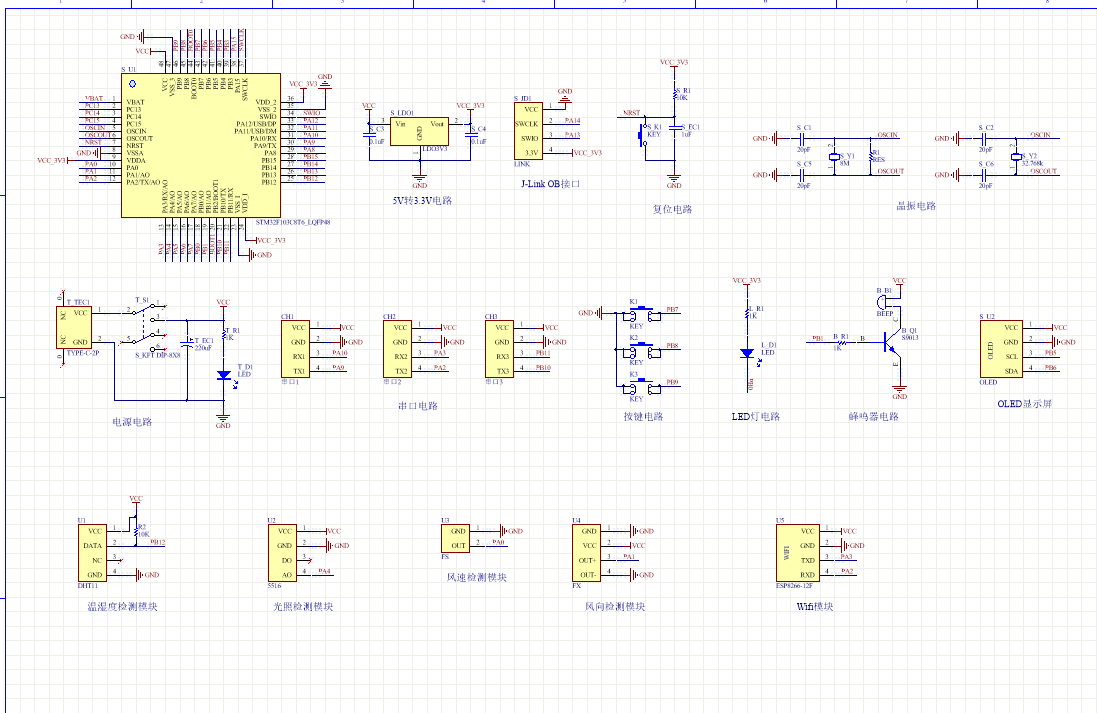Viewport: 1097px width, 713px height.
Task: Select the S_C3 0.1uF input capacitor
Action: [371, 133]
